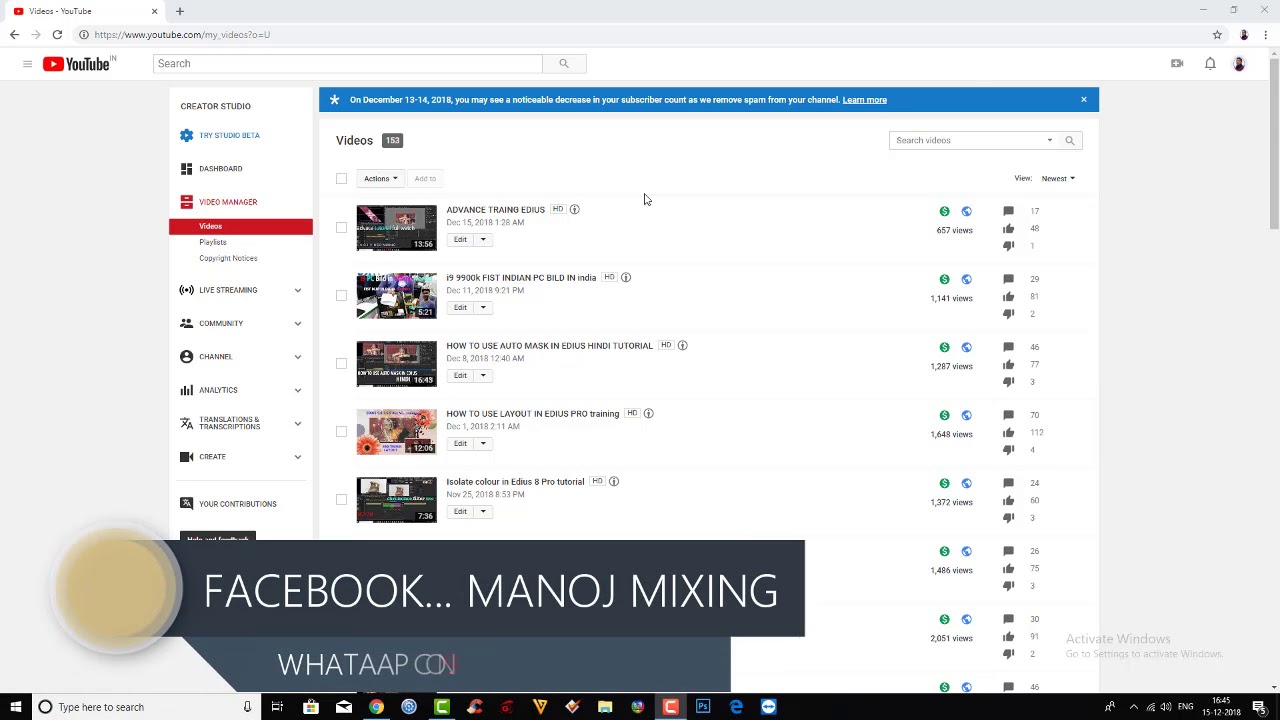Tick the select-all videos checkbox

341,179
